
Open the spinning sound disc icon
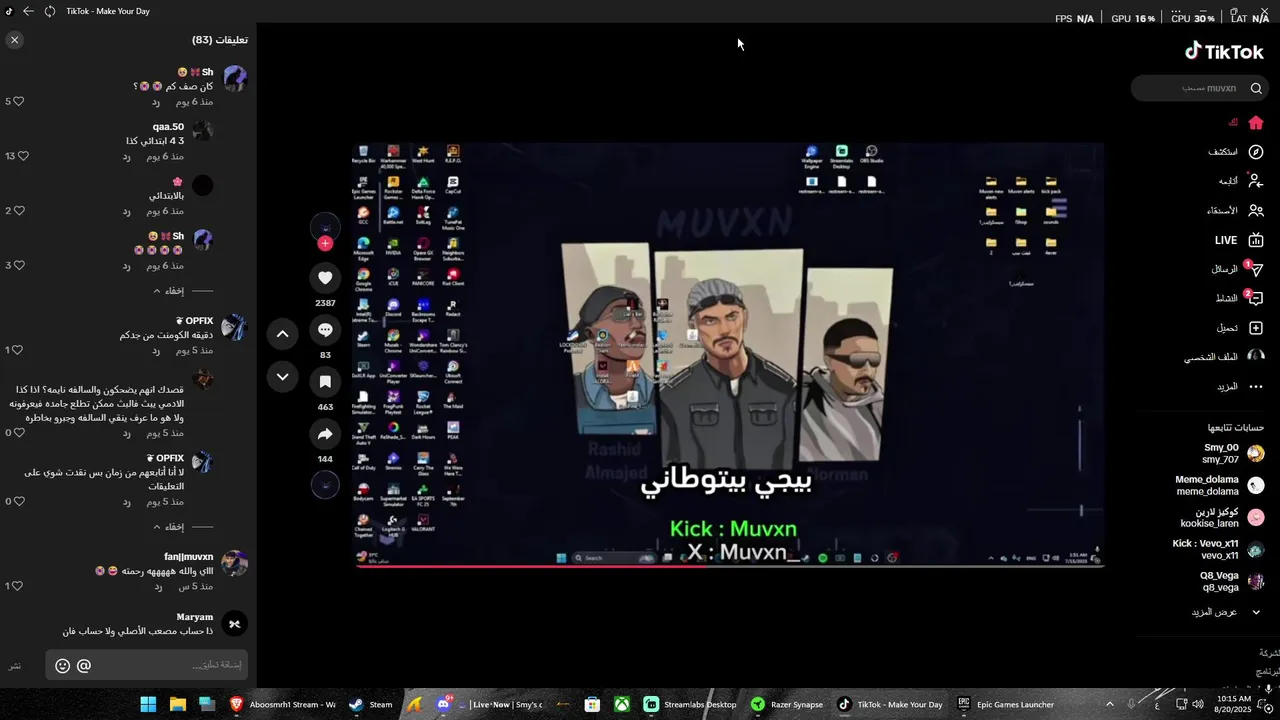pyautogui.click(x=325, y=485)
